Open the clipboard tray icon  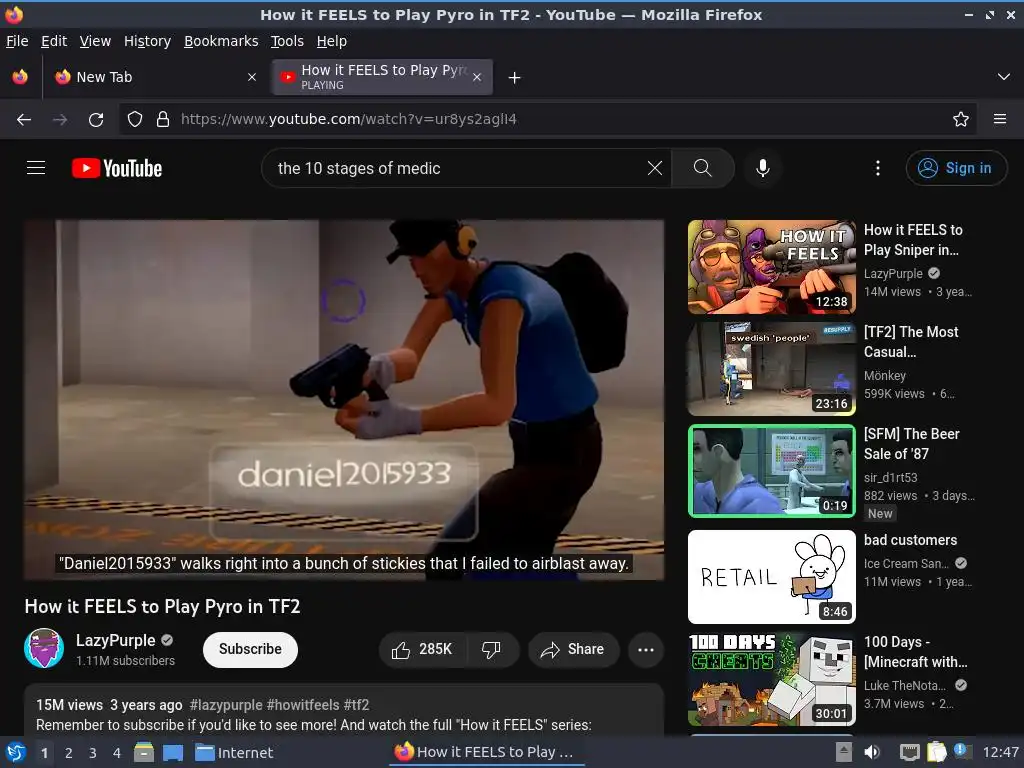[x=936, y=752]
